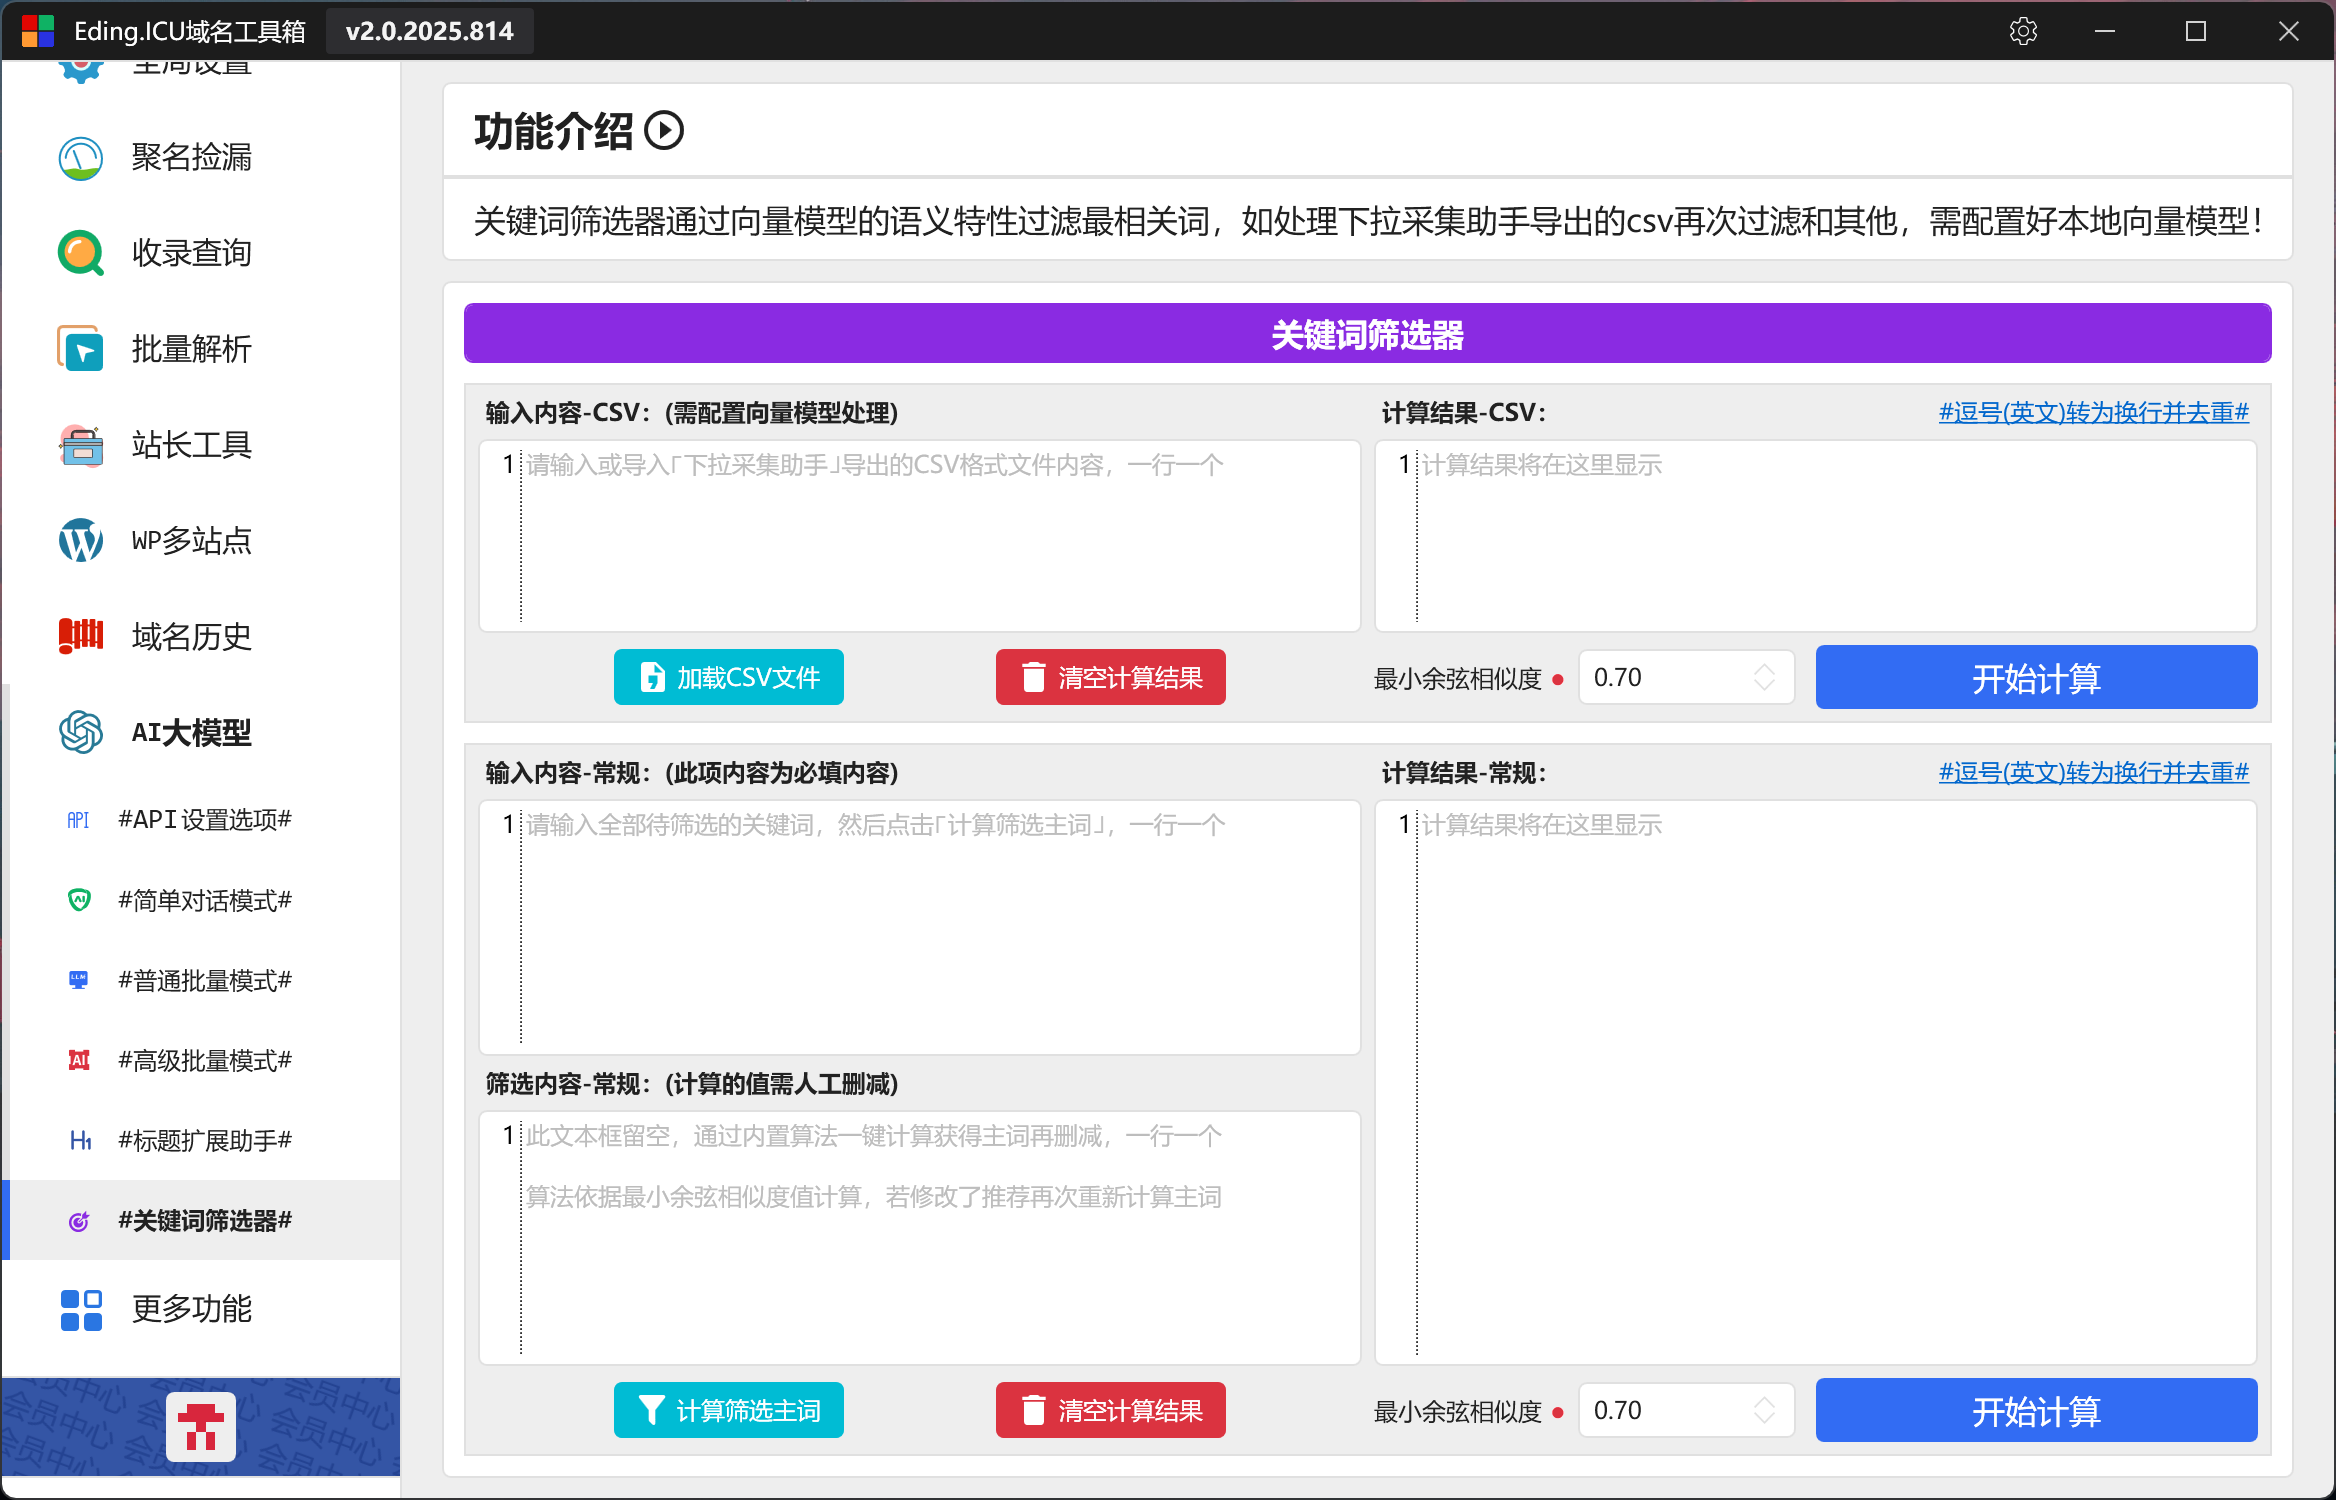Open the 域名历史 red icon
The image size is (2336, 1500).
pyautogui.click(x=81, y=636)
